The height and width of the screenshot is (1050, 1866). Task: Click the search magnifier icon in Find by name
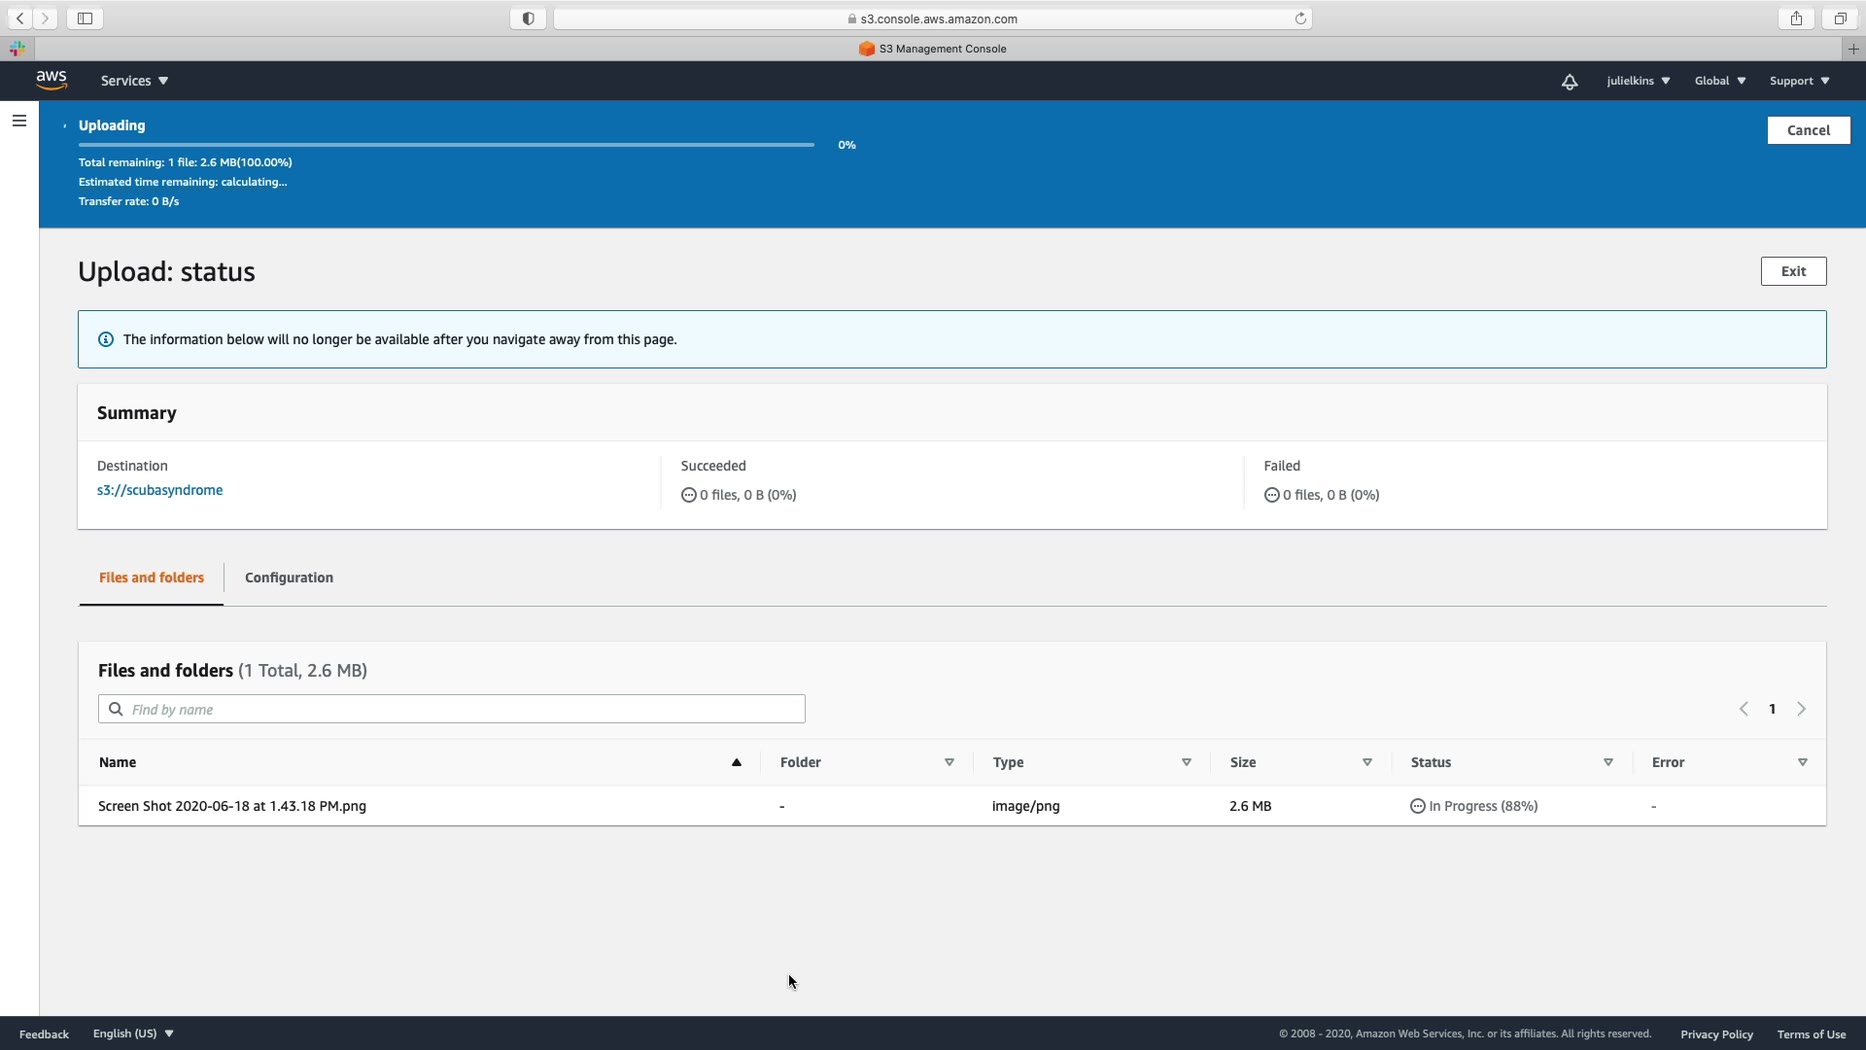[x=116, y=709]
